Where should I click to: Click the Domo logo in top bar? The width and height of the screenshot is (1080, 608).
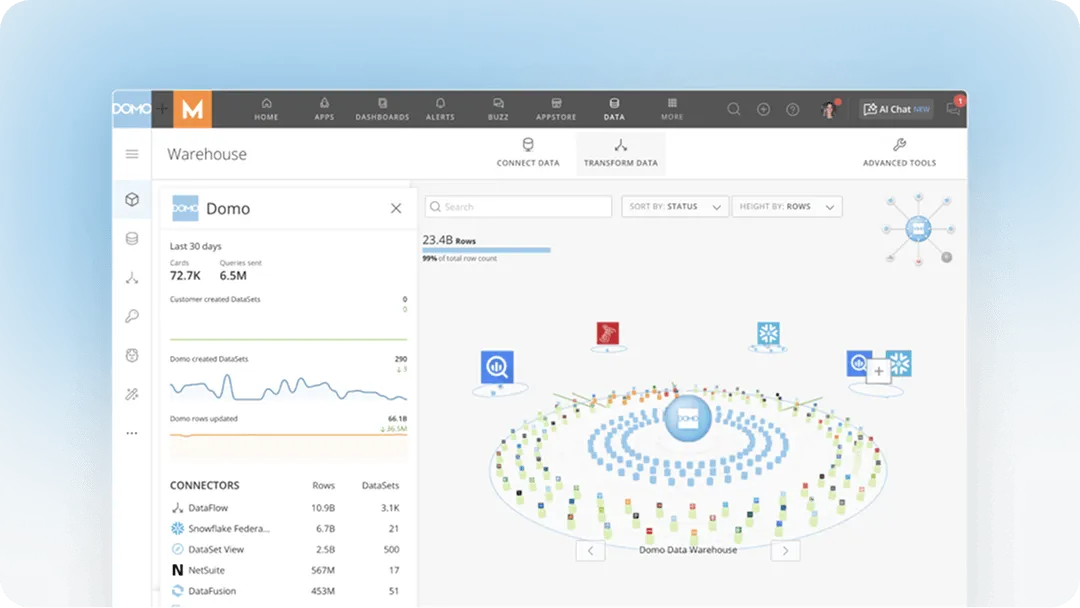(132, 109)
